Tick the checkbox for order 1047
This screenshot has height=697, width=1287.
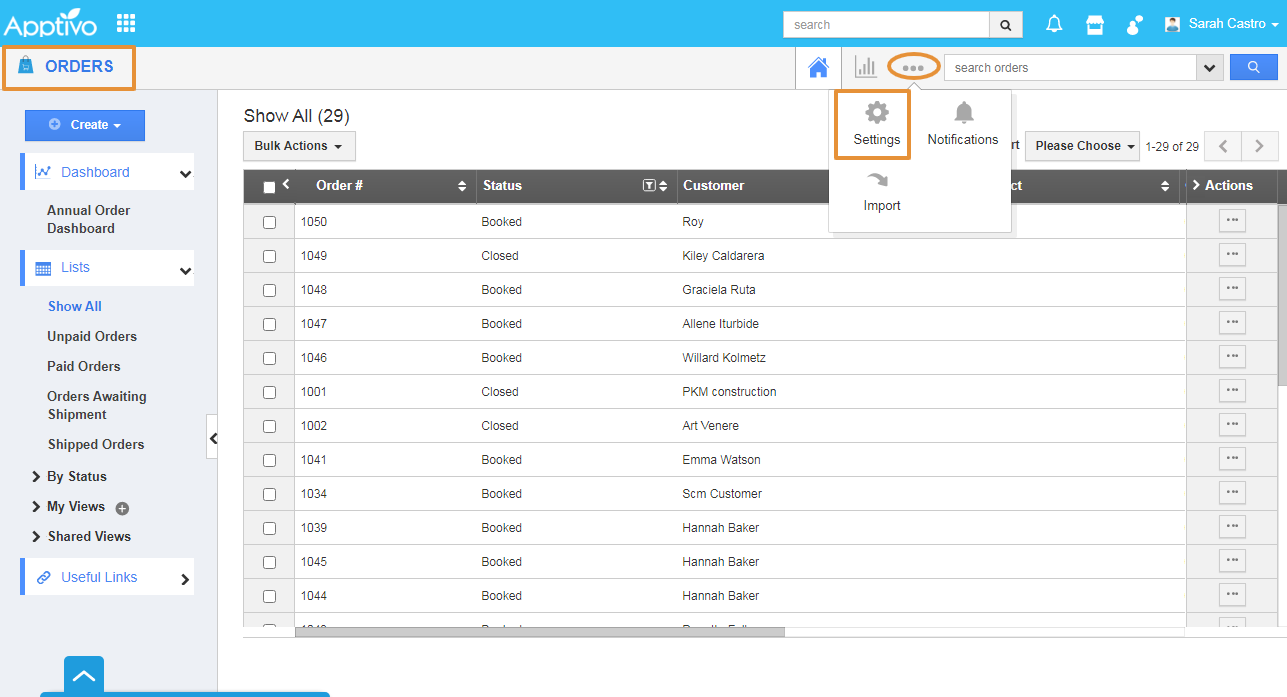click(269, 324)
